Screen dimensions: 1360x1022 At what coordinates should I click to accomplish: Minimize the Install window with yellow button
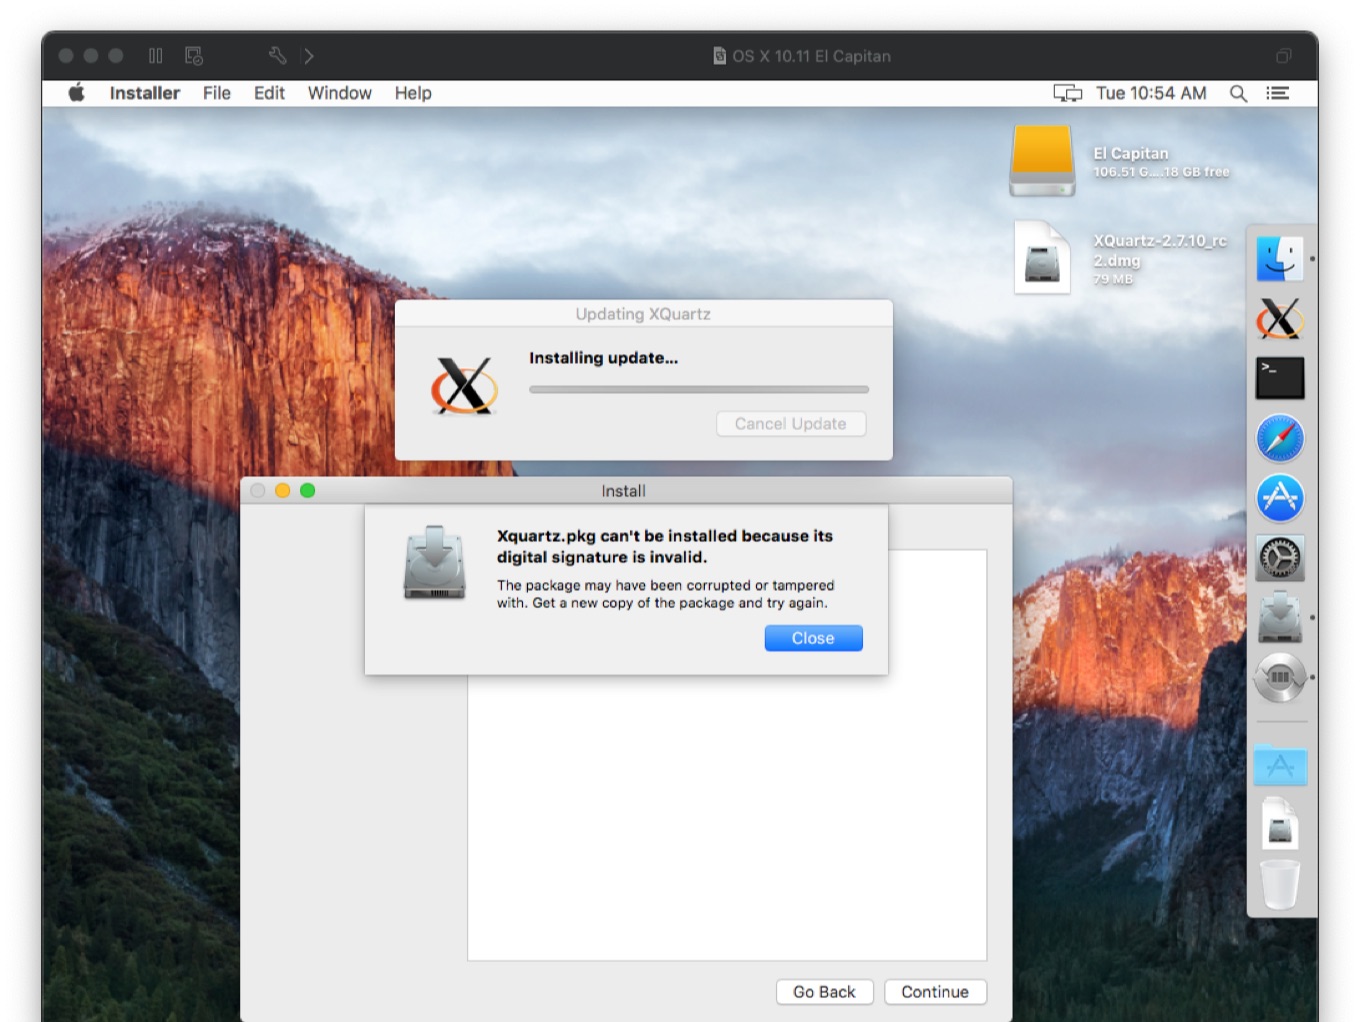click(282, 490)
